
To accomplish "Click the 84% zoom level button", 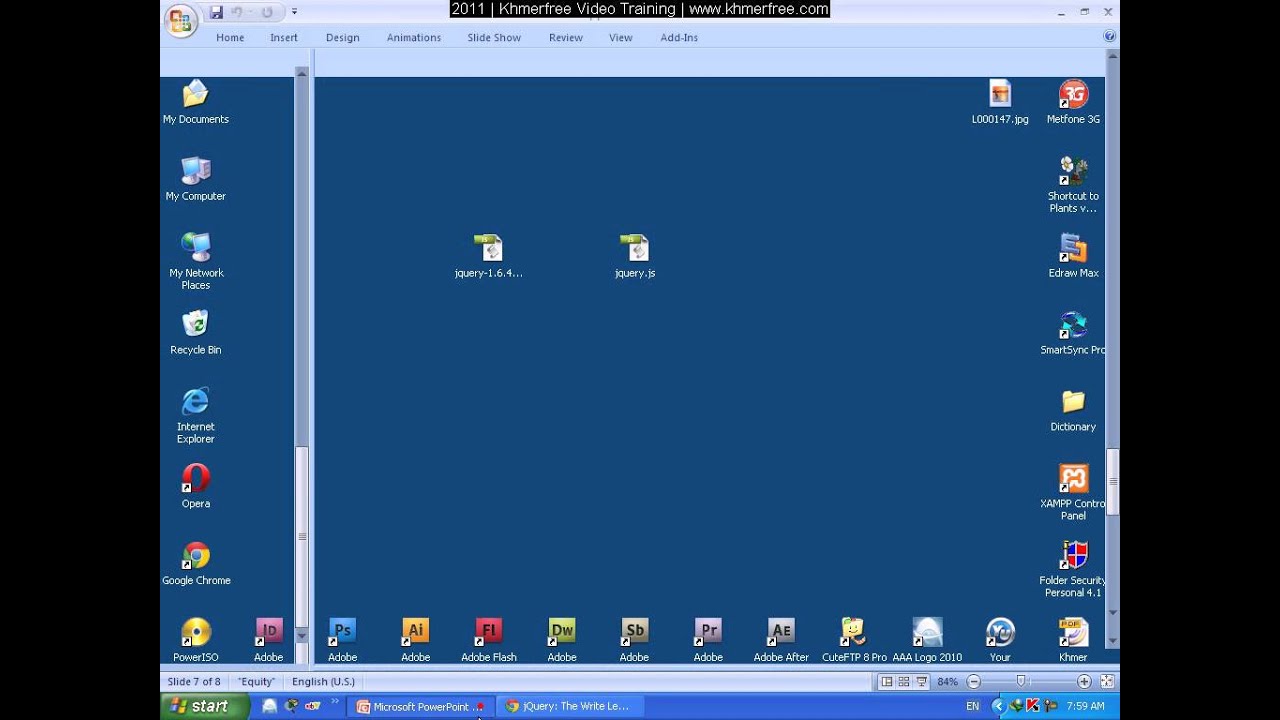I will 947,681.
